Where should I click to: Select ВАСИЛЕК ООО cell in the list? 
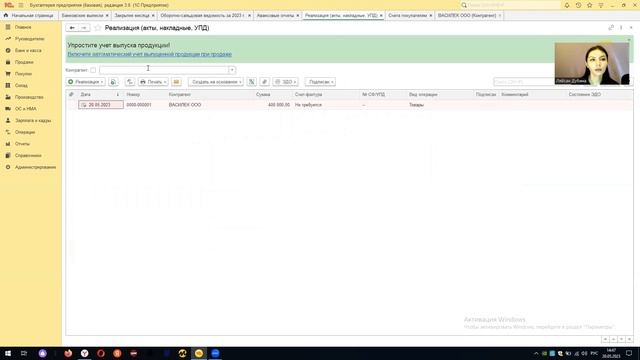[210, 105]
